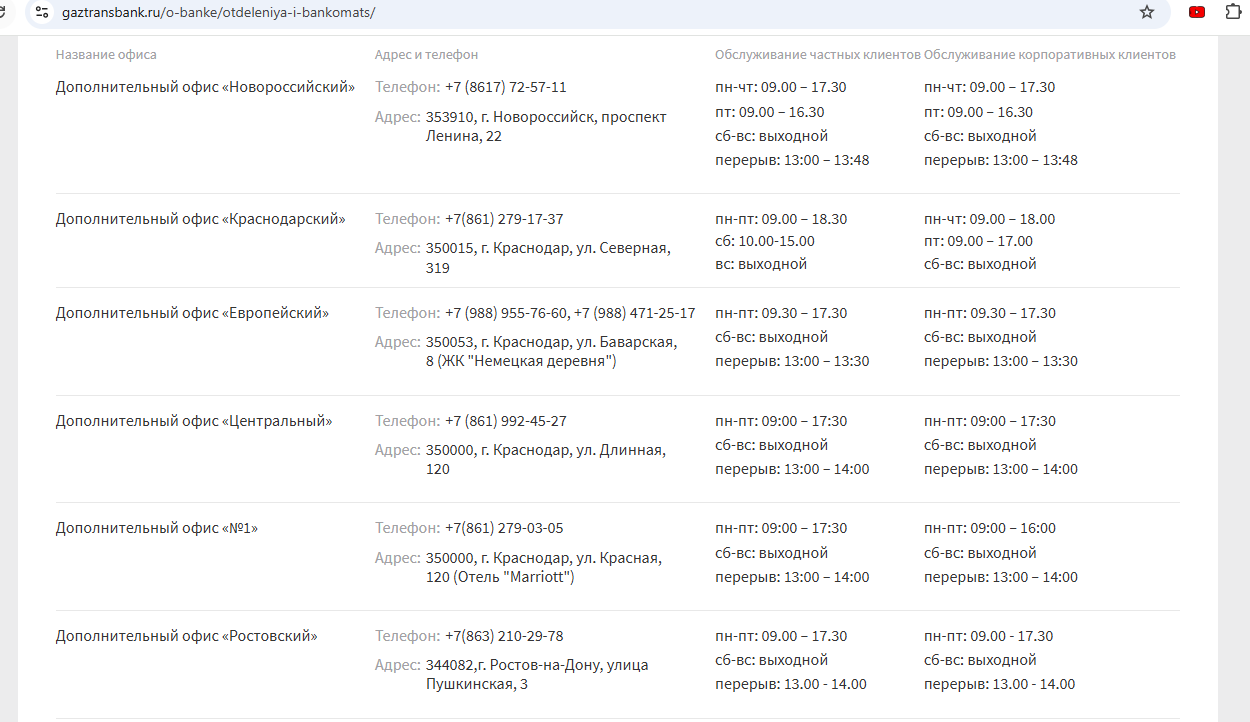
Task: Click address ул. Красная, 120 Отель Marriott
Action: [x=543, y=567]
